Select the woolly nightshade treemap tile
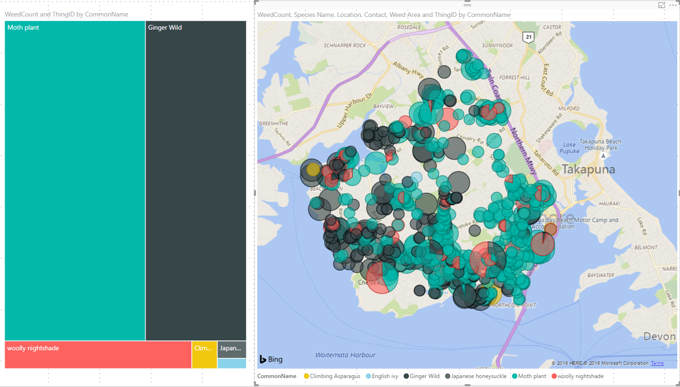 [x=98, y=355]
